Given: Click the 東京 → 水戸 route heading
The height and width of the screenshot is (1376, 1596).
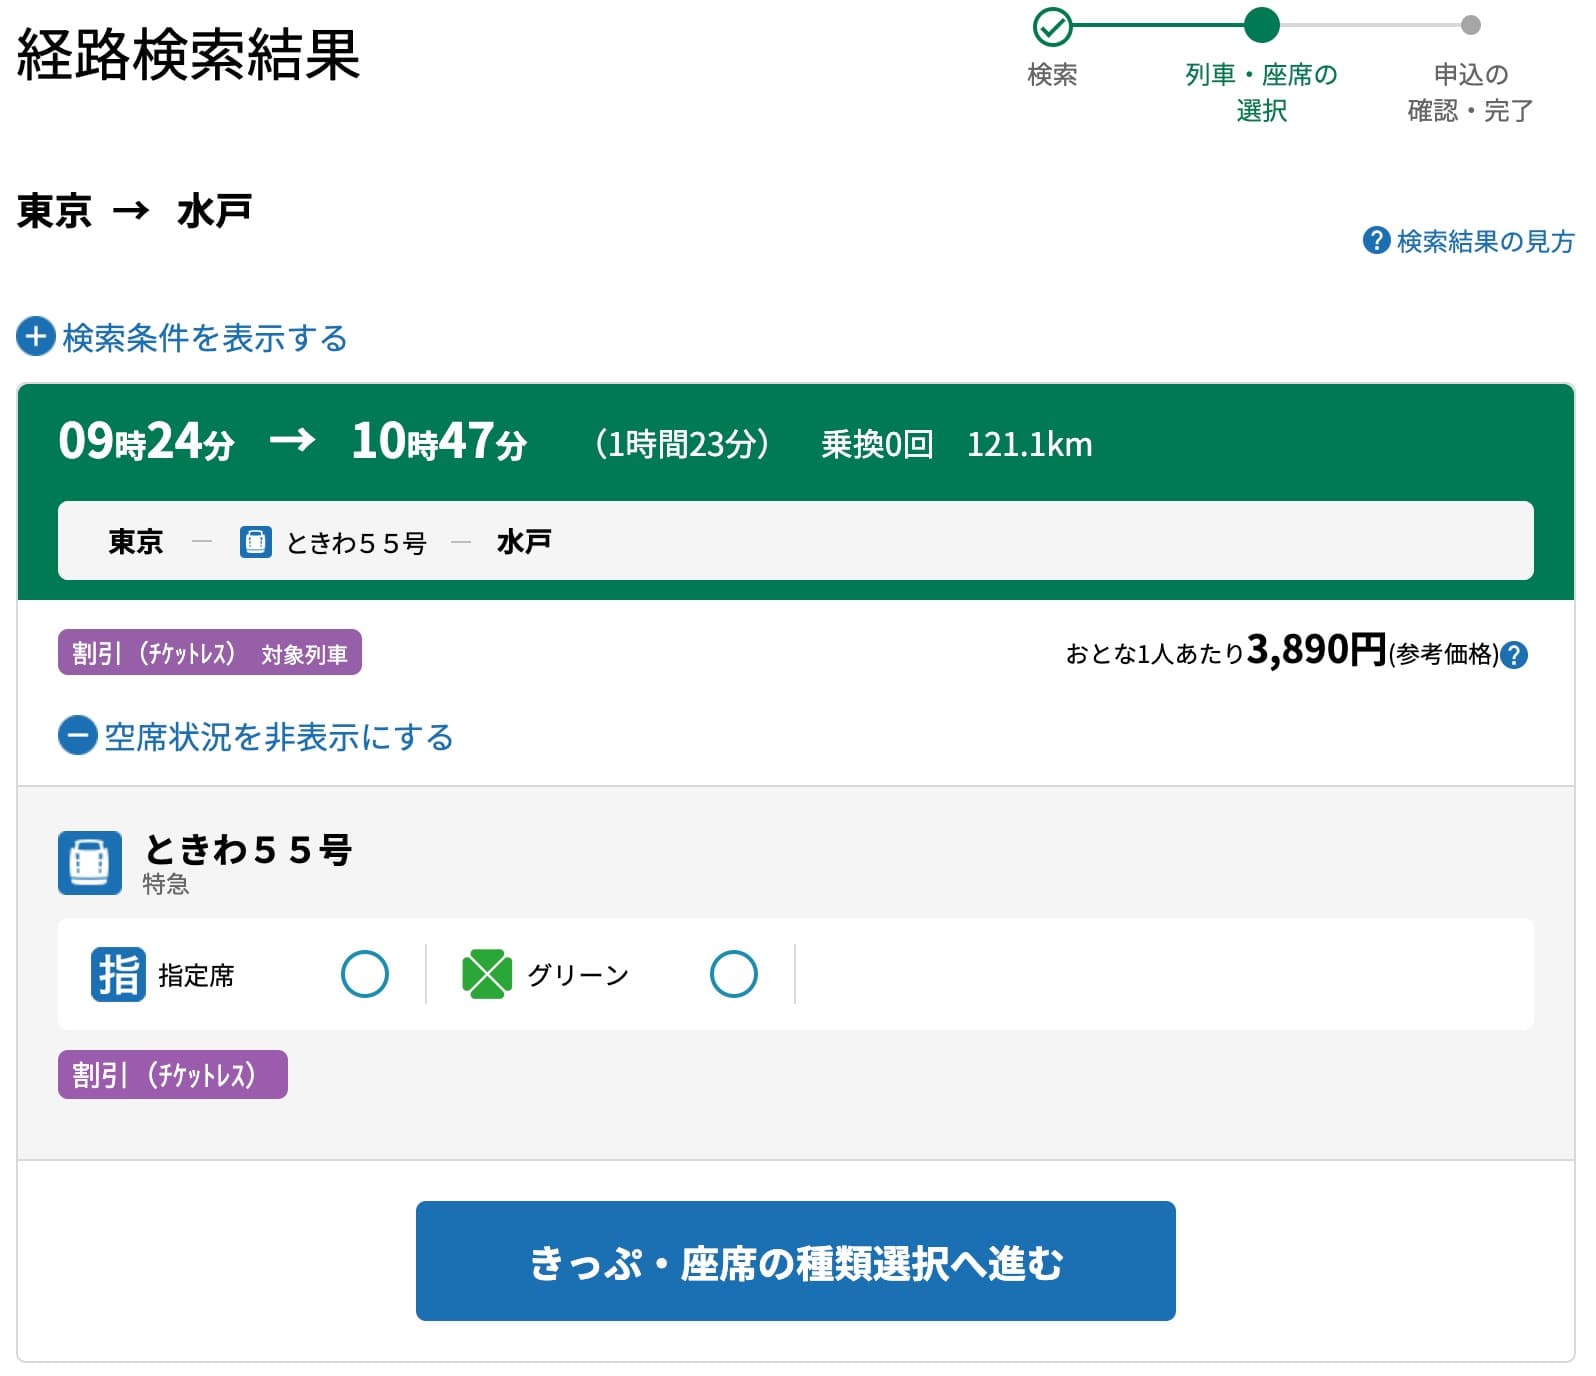Looking at the screenshot, I should (x=134, y=211).
